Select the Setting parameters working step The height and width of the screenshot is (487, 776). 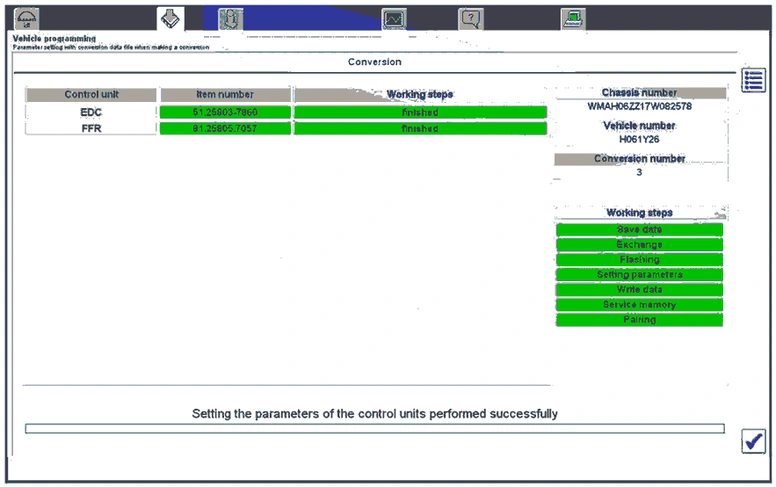pos(639,275)
